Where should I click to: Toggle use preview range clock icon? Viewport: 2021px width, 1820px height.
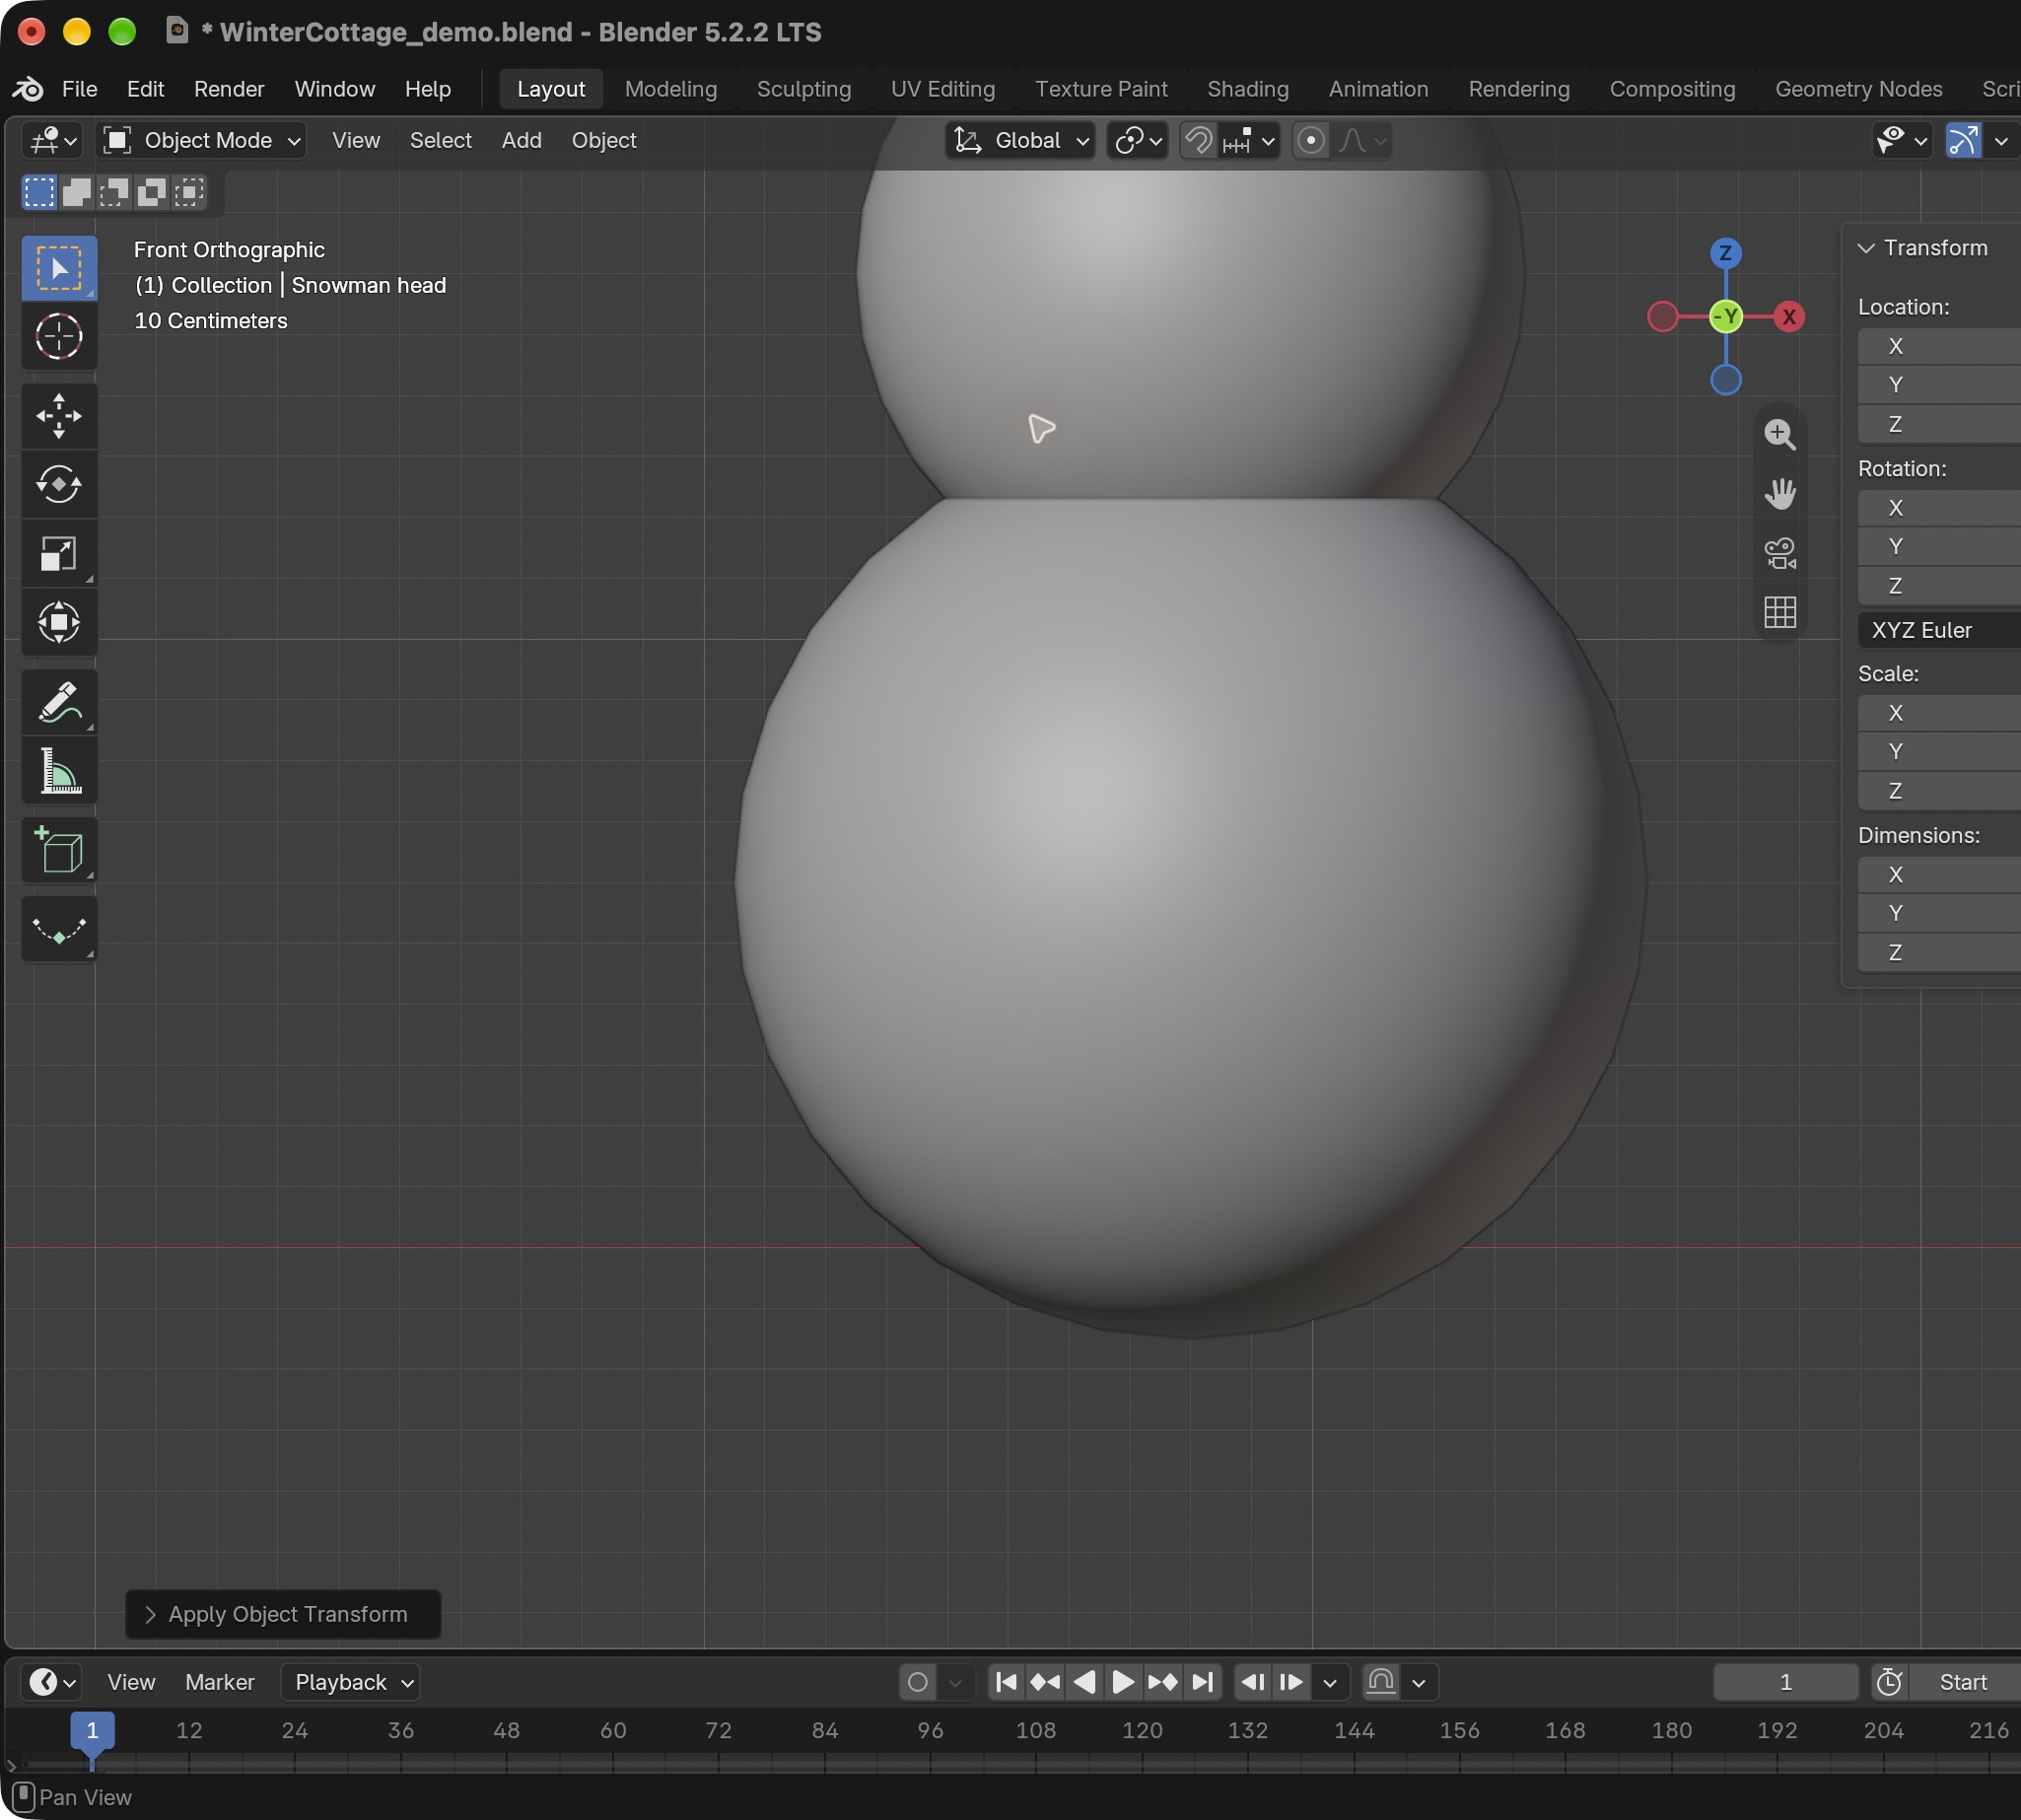[1888, 1683]
